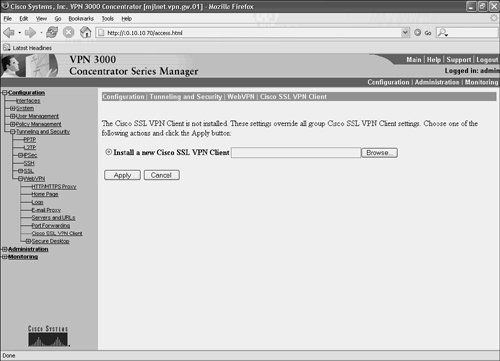Screen dimensions: 500x361
Task: Click the URL address bar
Action: coord(248,33)
